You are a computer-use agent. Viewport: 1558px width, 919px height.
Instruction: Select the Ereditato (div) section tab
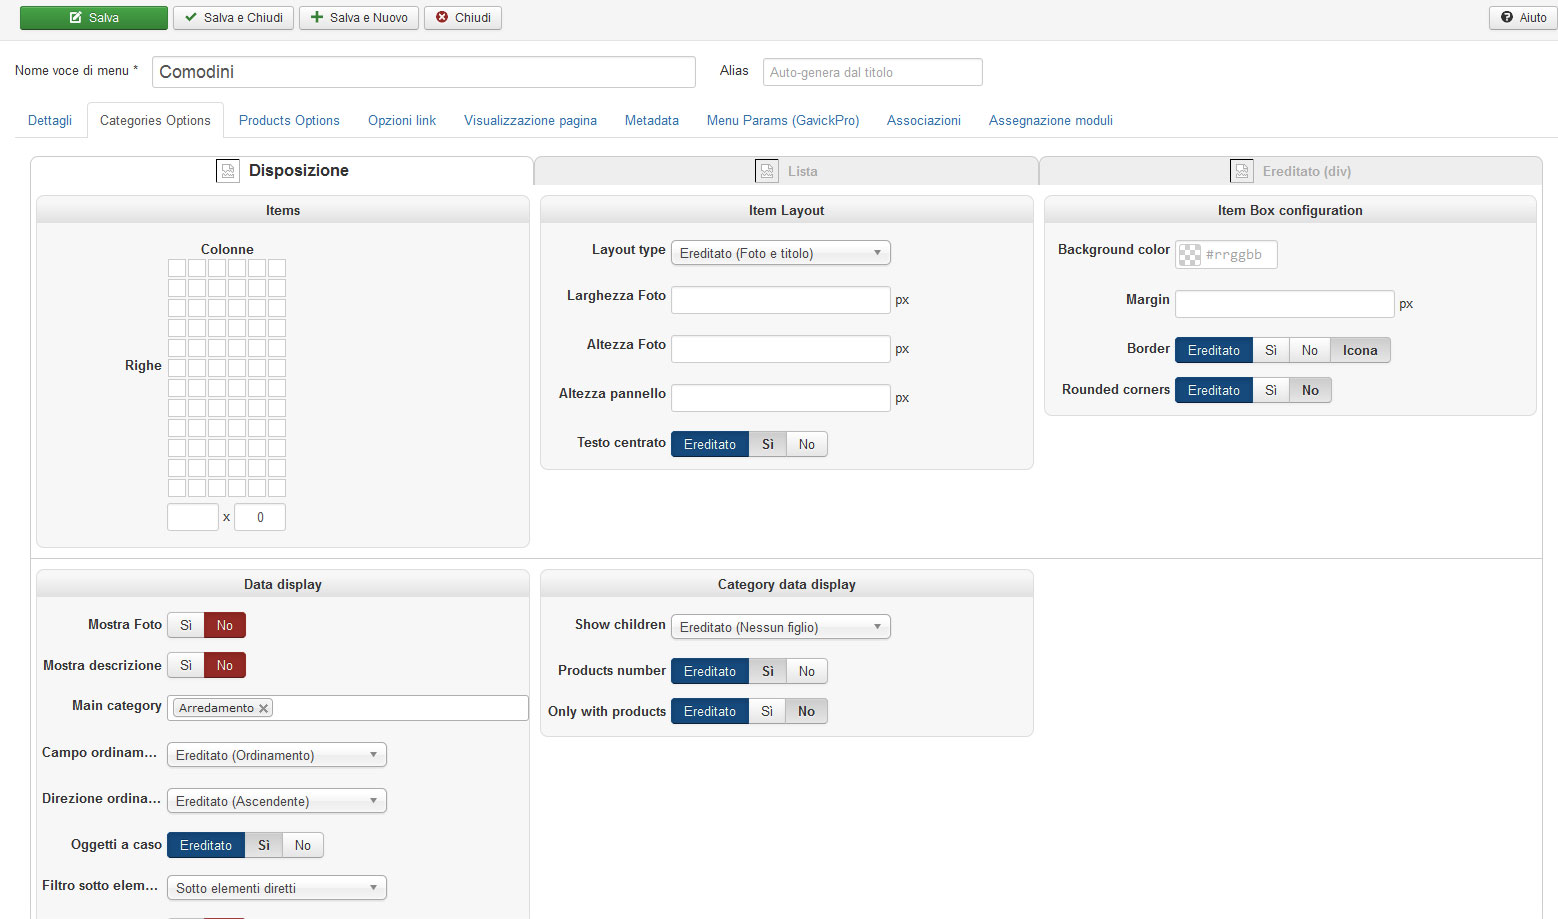(1291, 171)
